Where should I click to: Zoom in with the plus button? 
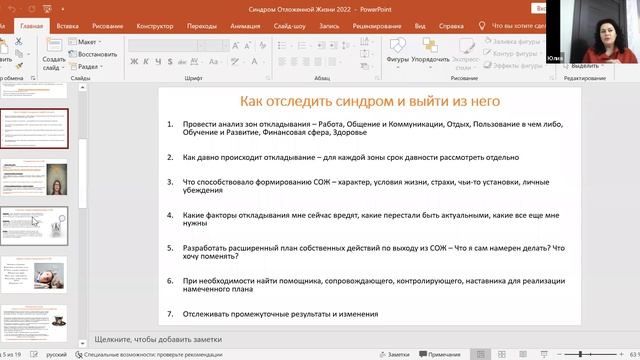[x=621, y=354]
